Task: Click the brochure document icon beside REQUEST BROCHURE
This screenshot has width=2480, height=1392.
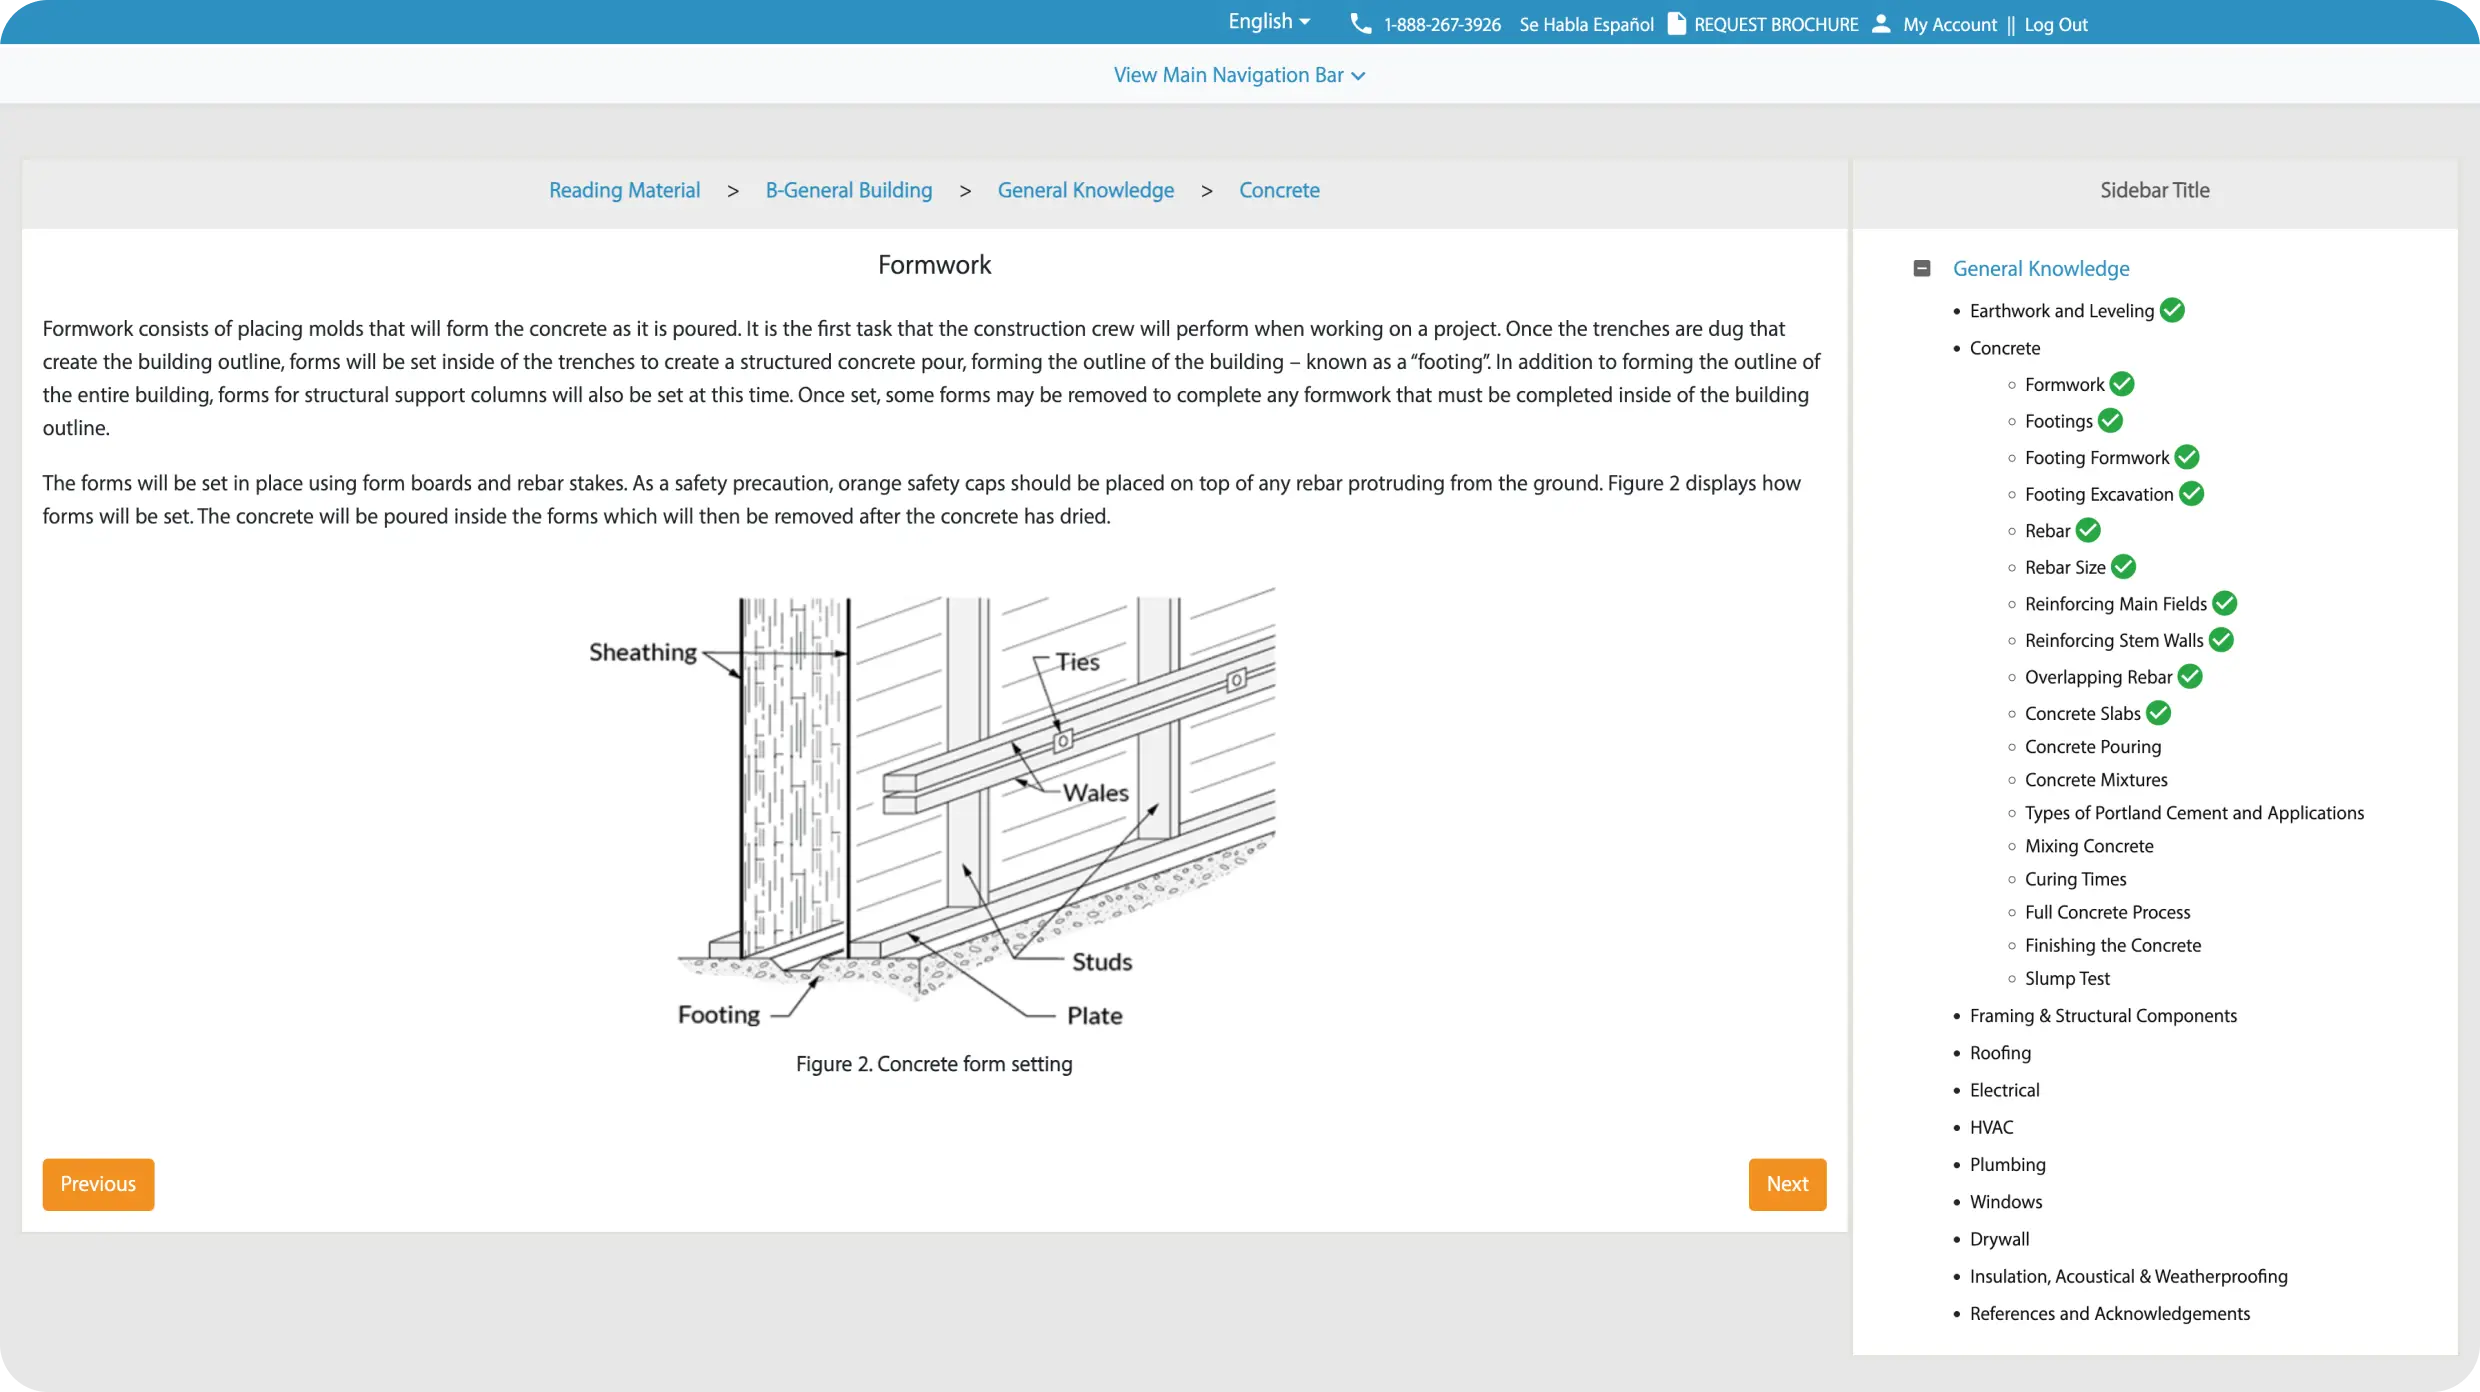Action: [x=1674, y=24]
